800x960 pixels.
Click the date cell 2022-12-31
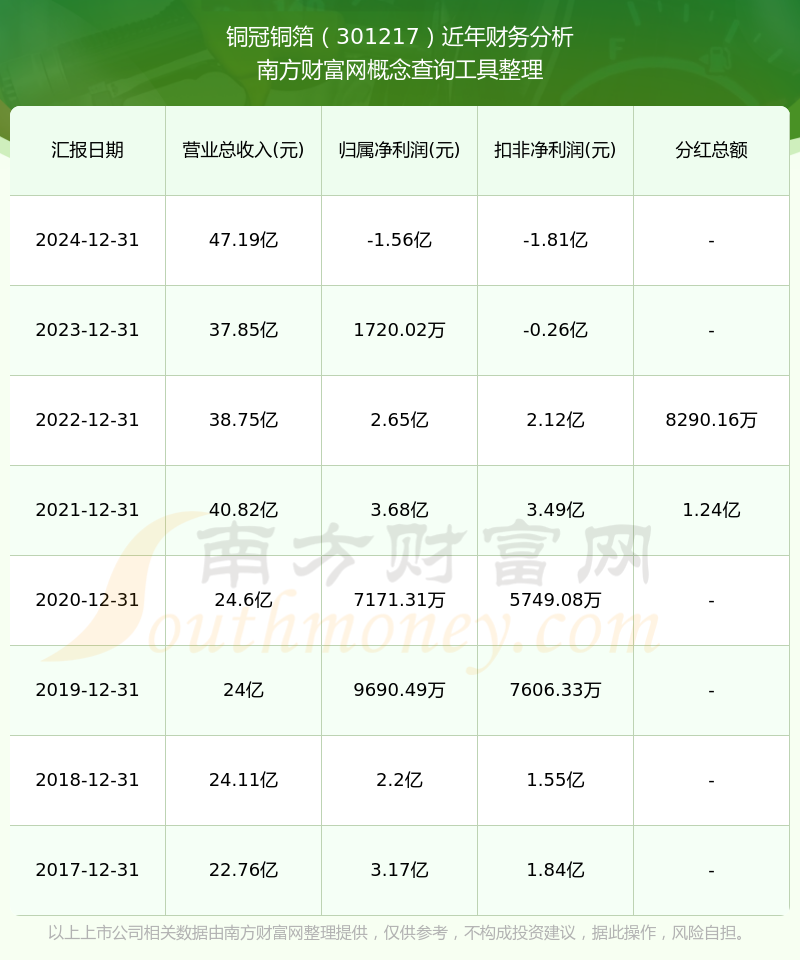[x=88, y=420]
